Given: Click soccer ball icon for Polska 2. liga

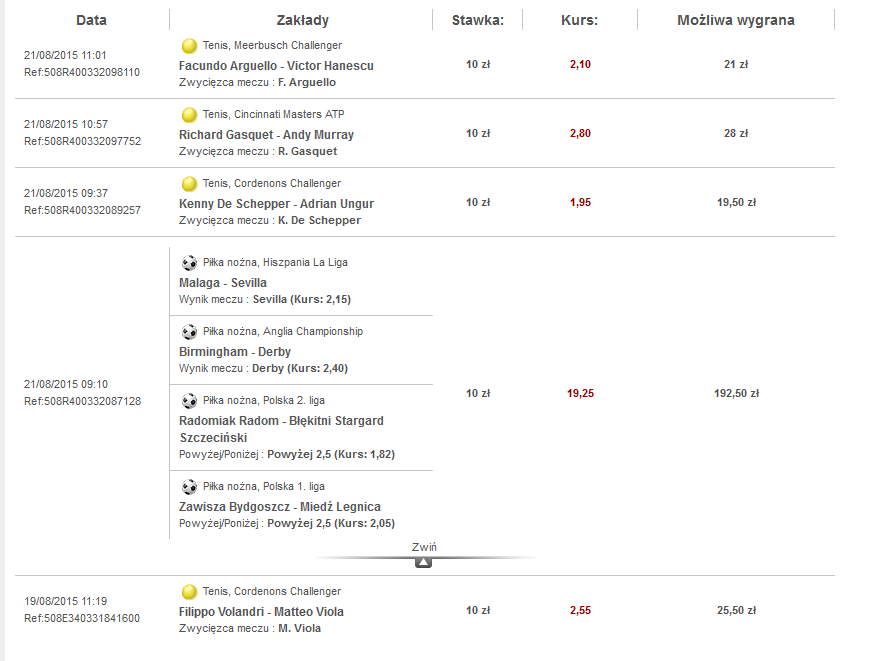Looking at the screenshot, I should click(x=189, y=401).
